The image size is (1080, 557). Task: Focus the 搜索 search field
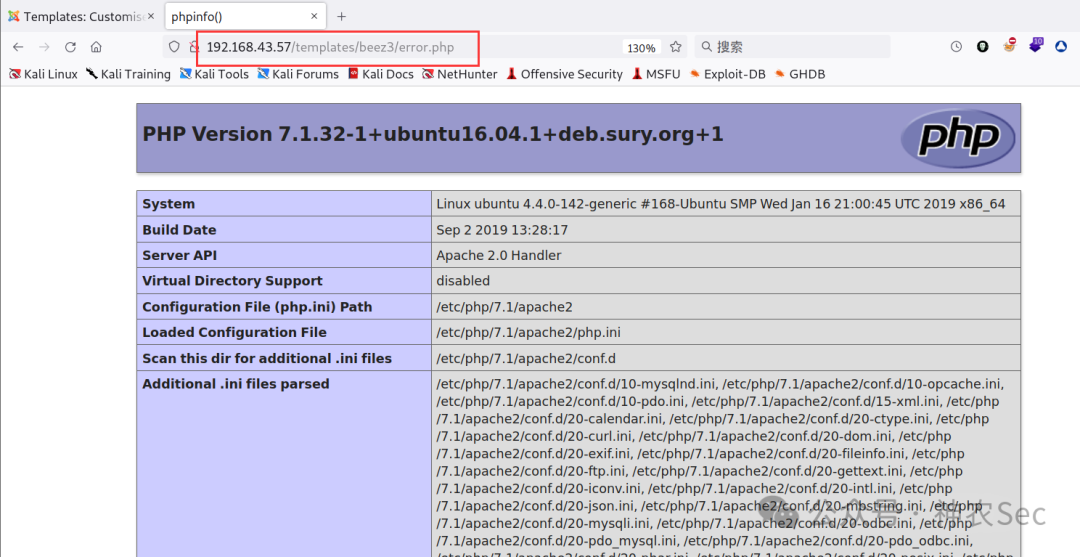pos(792,47)
